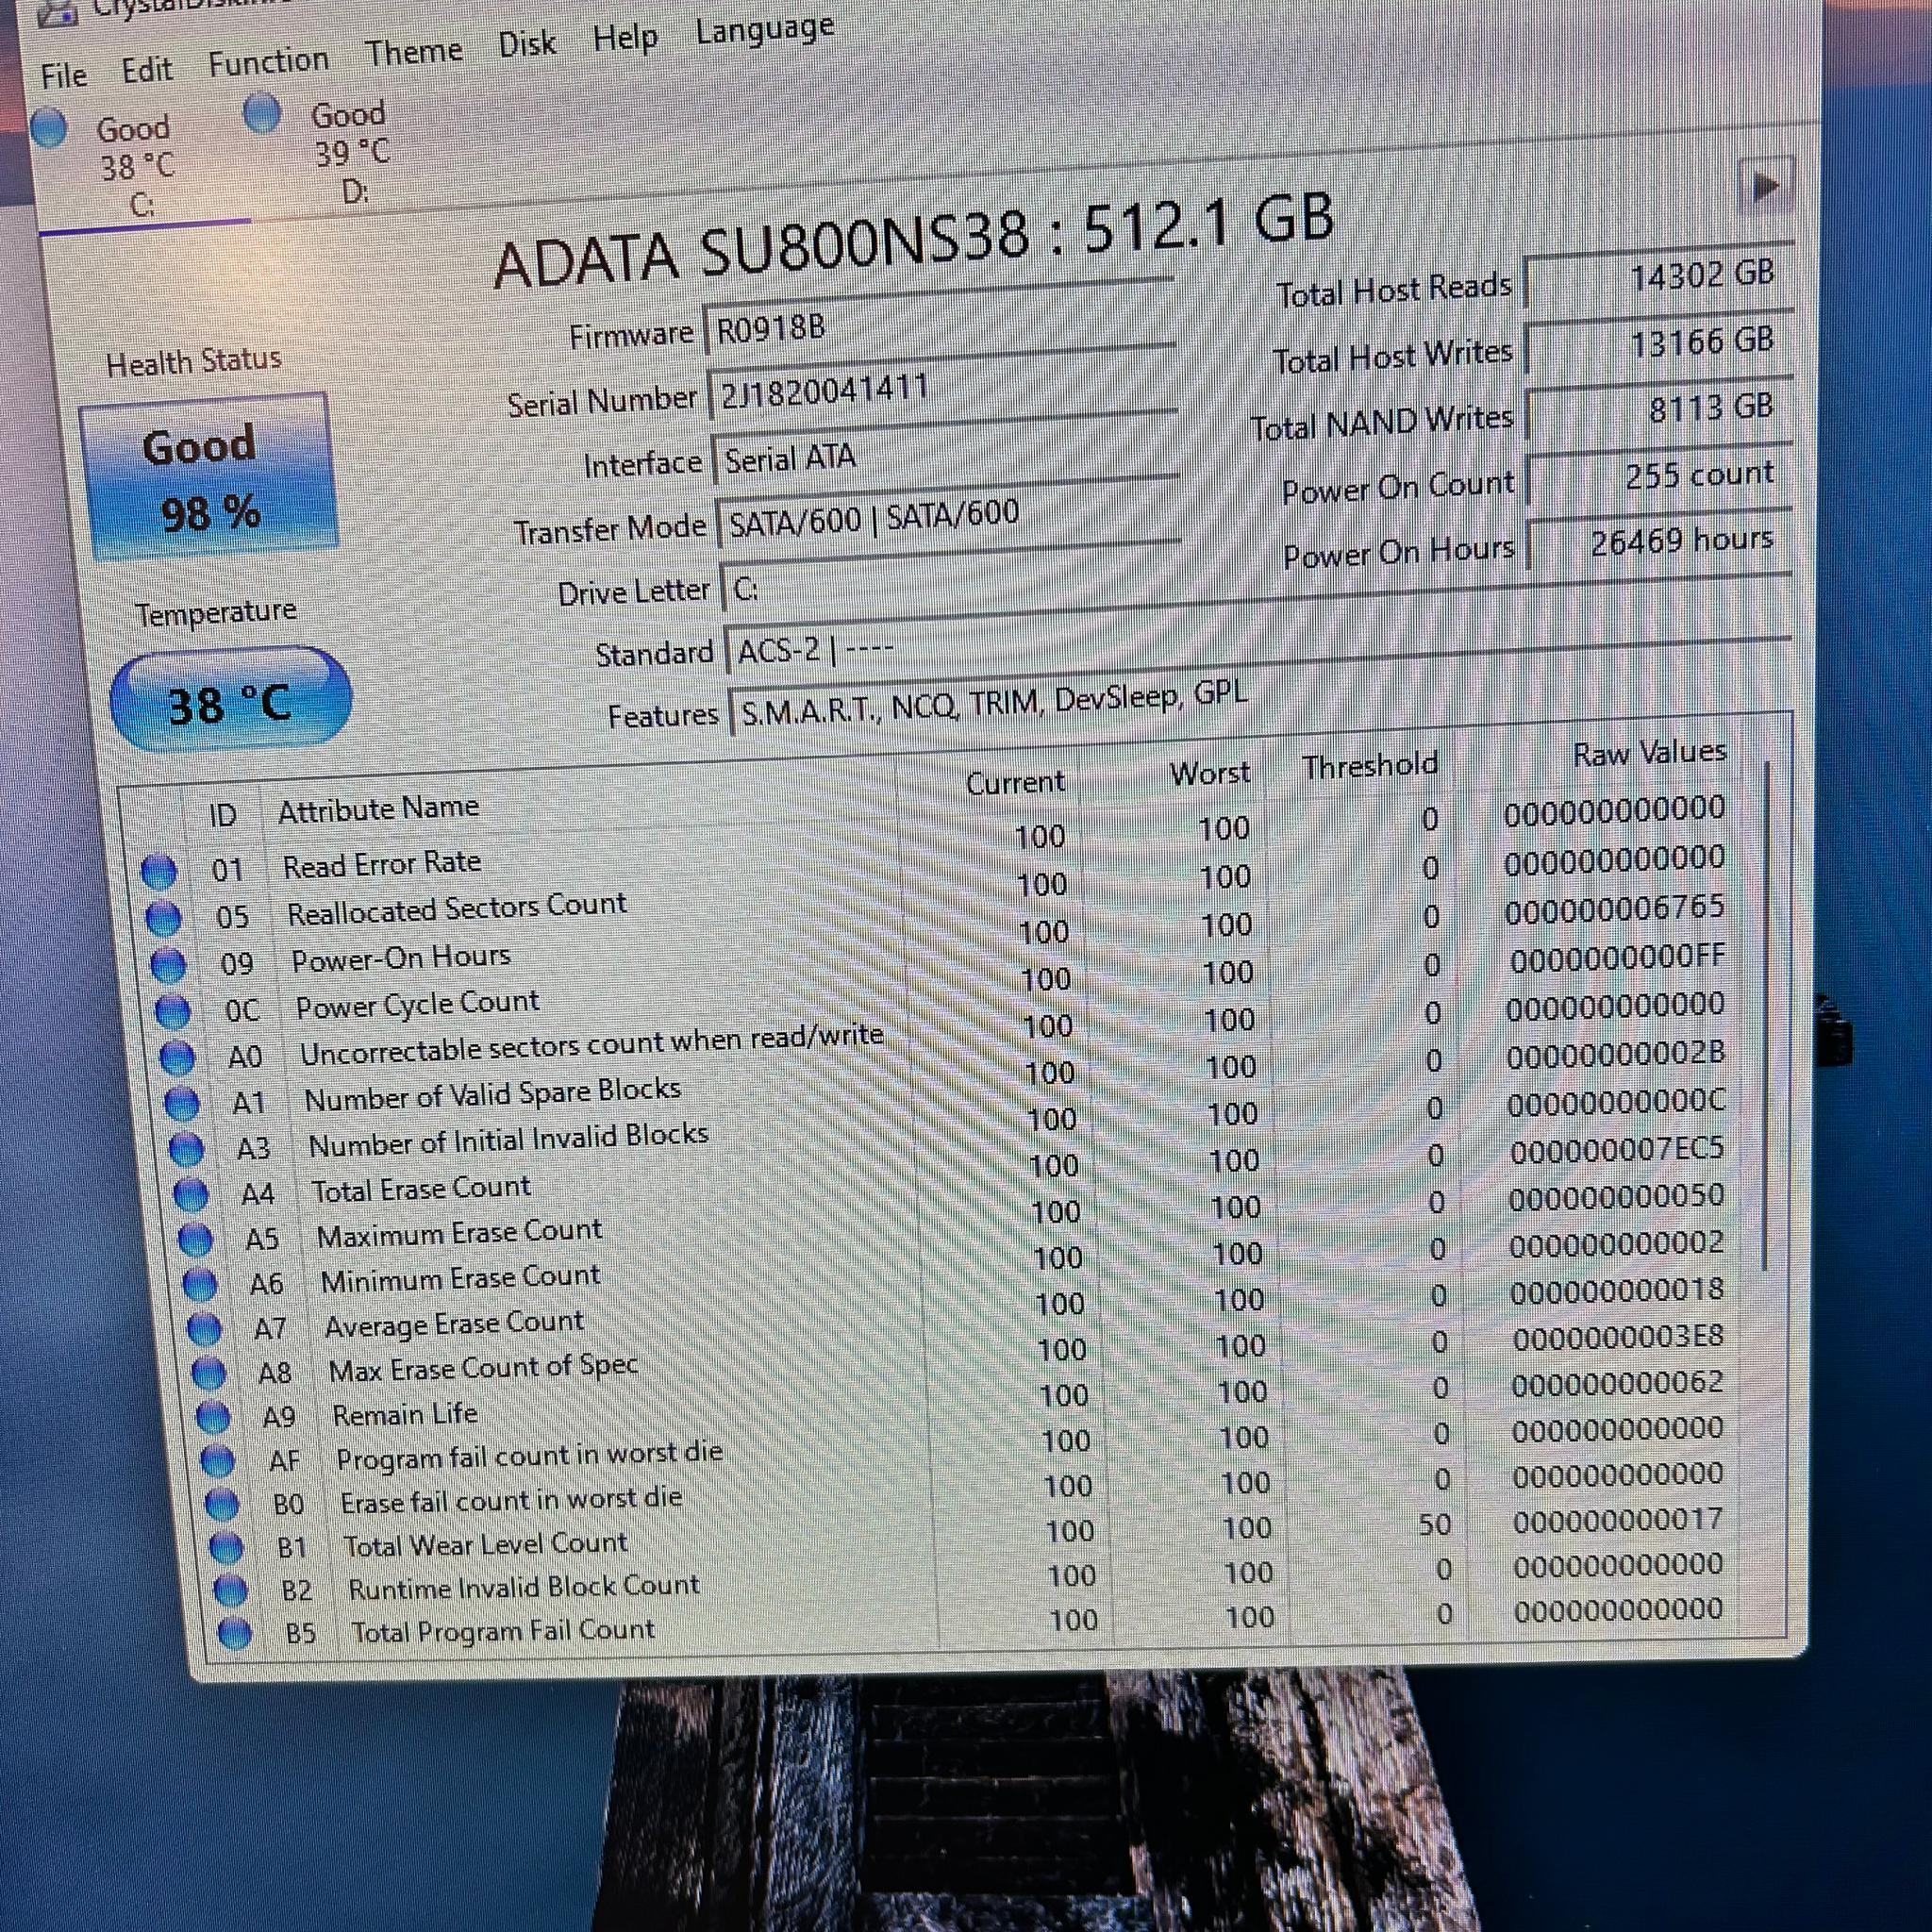Open the Function menu

tap(268, 62)
